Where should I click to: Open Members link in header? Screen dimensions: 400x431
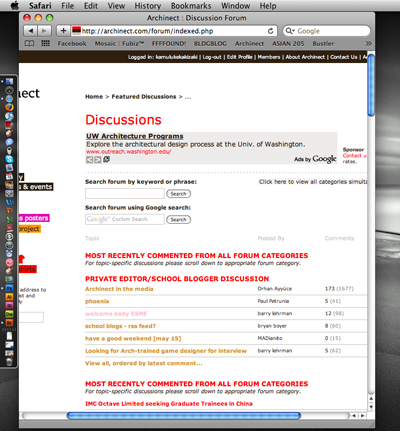pyautogui.click(x=269, y=57)
